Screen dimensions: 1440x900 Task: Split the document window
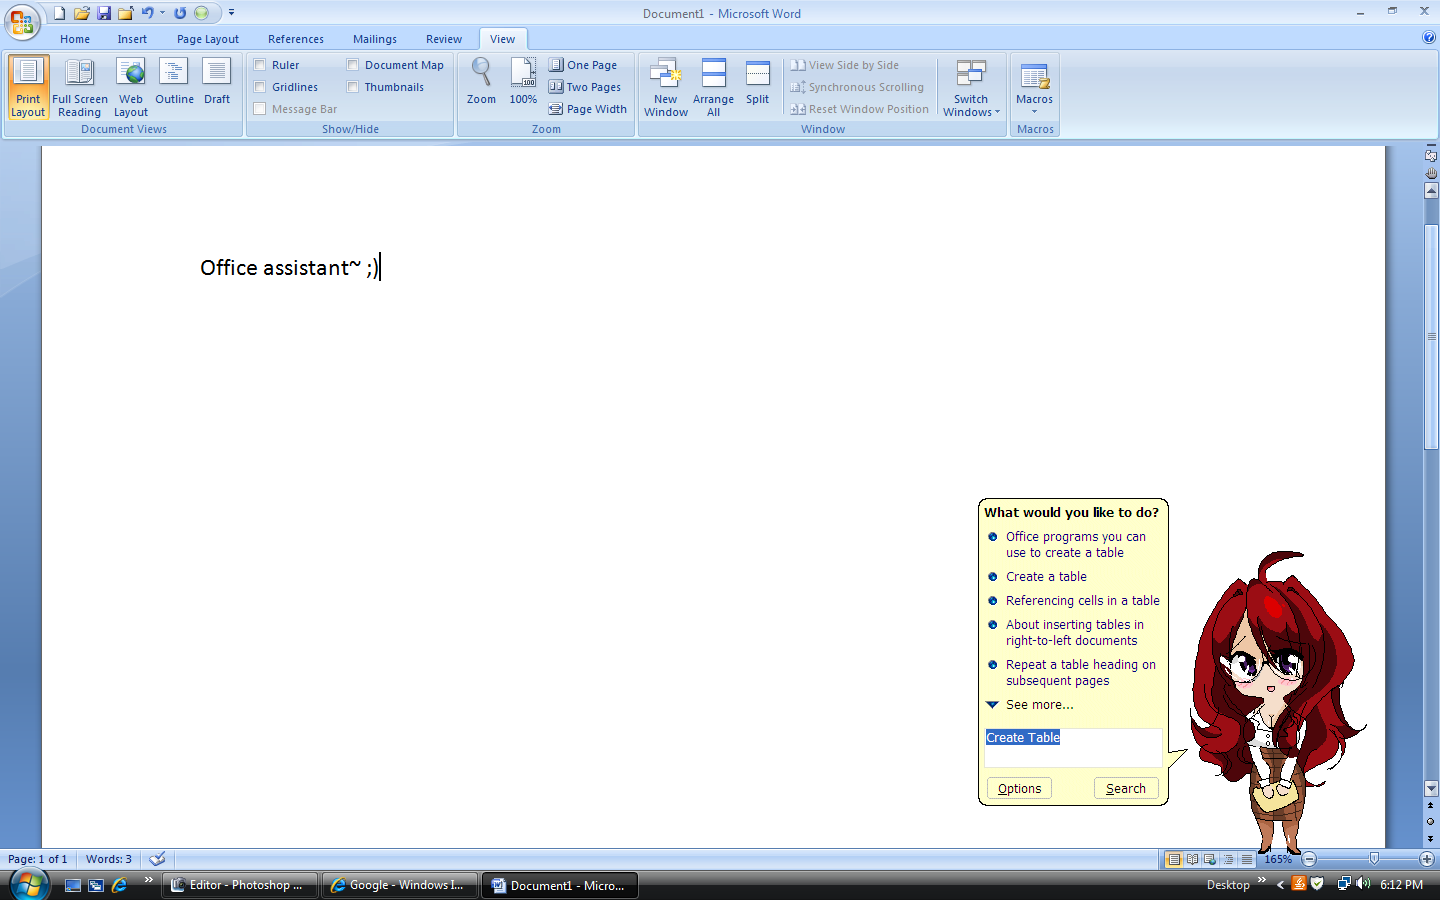point(757,82)
